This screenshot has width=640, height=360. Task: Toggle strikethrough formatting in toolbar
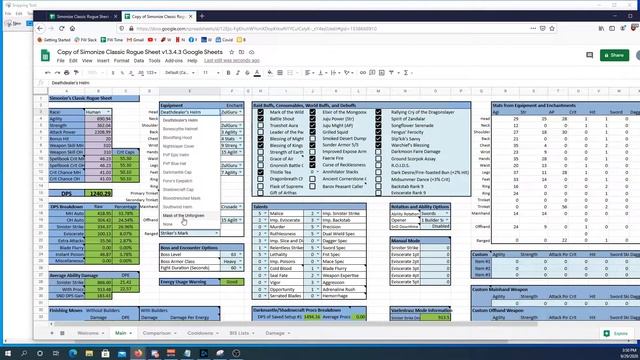tap(247, 73)
